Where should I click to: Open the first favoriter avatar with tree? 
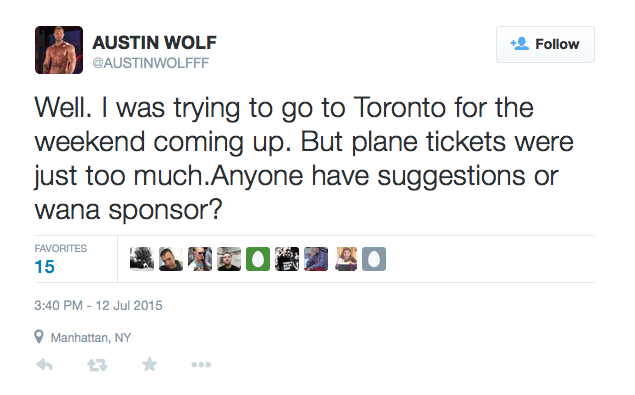pos(142,258)
